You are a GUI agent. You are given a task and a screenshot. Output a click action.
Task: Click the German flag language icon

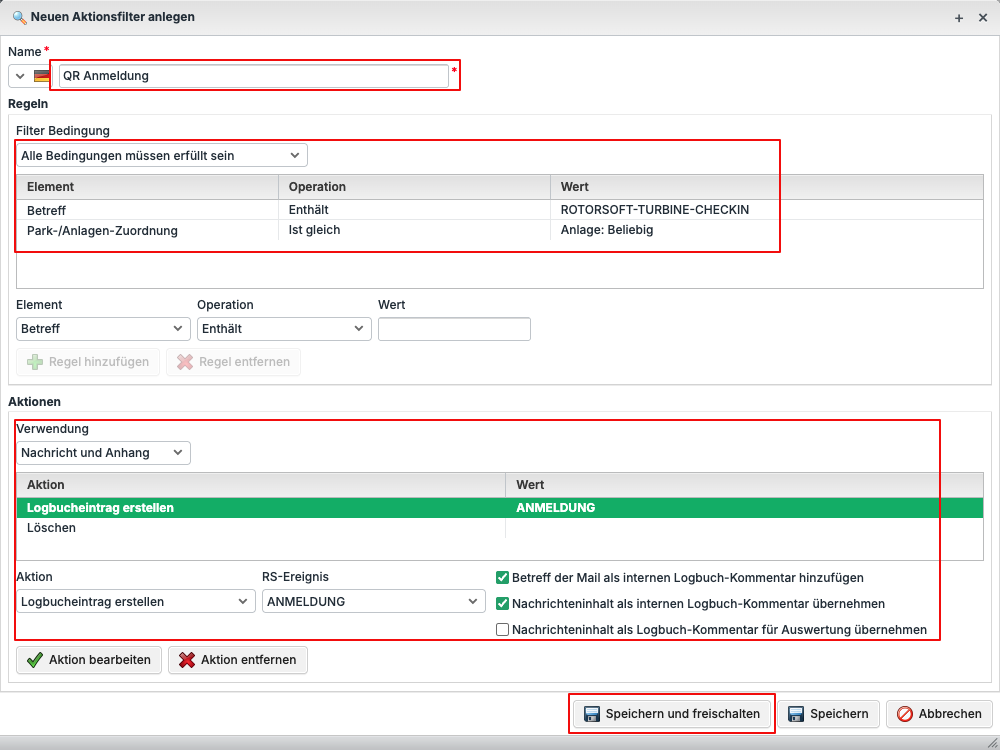tap(42, 76)
